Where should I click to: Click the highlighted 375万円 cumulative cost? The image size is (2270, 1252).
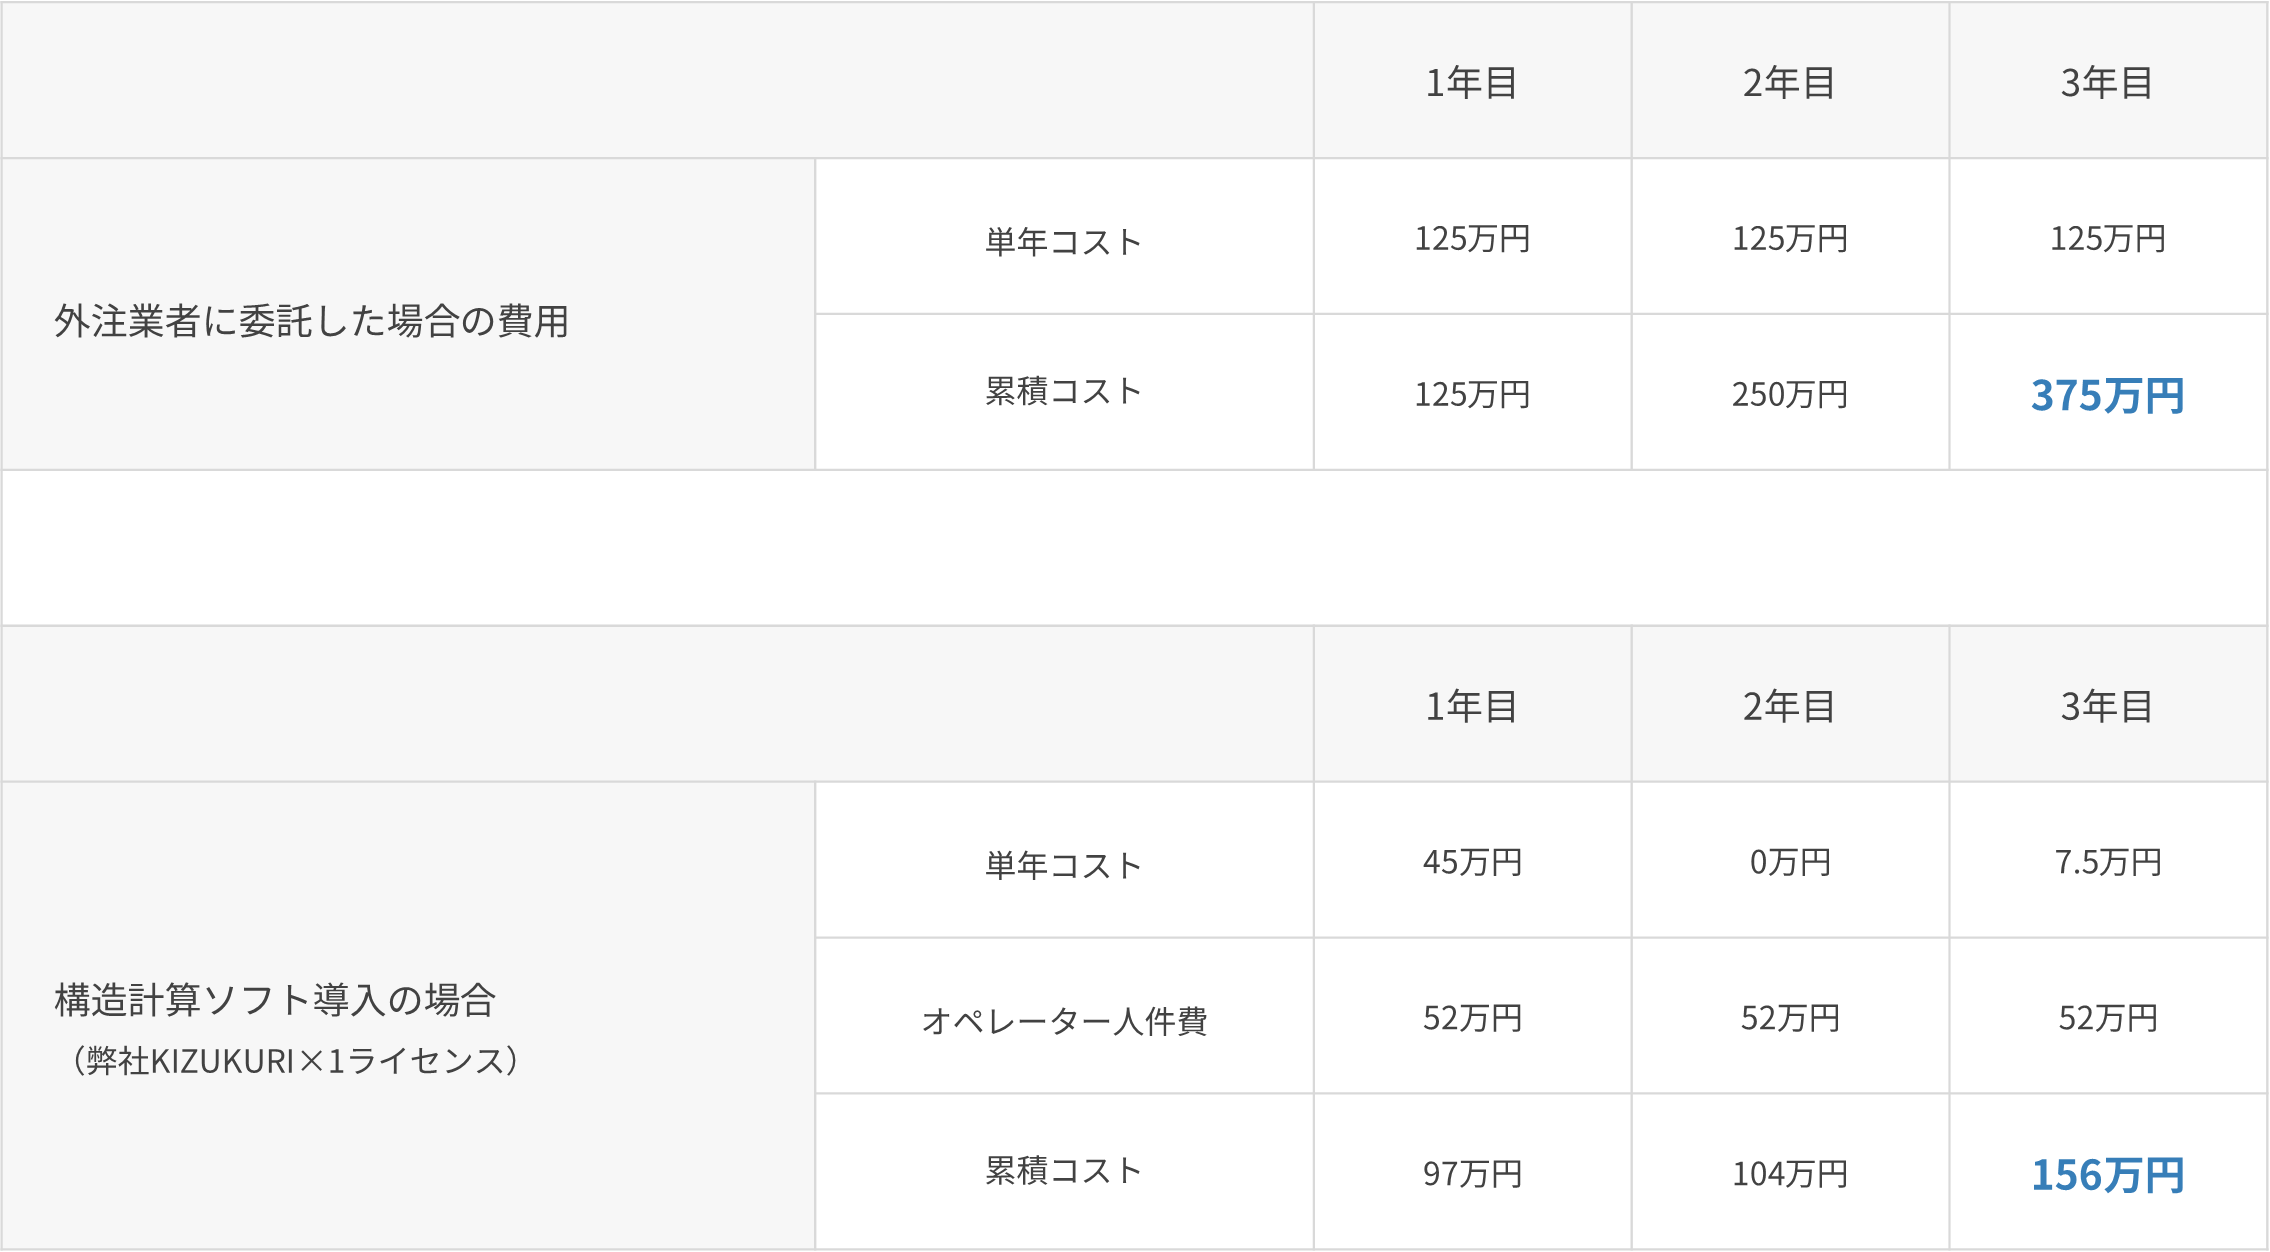coord(2107,395)
